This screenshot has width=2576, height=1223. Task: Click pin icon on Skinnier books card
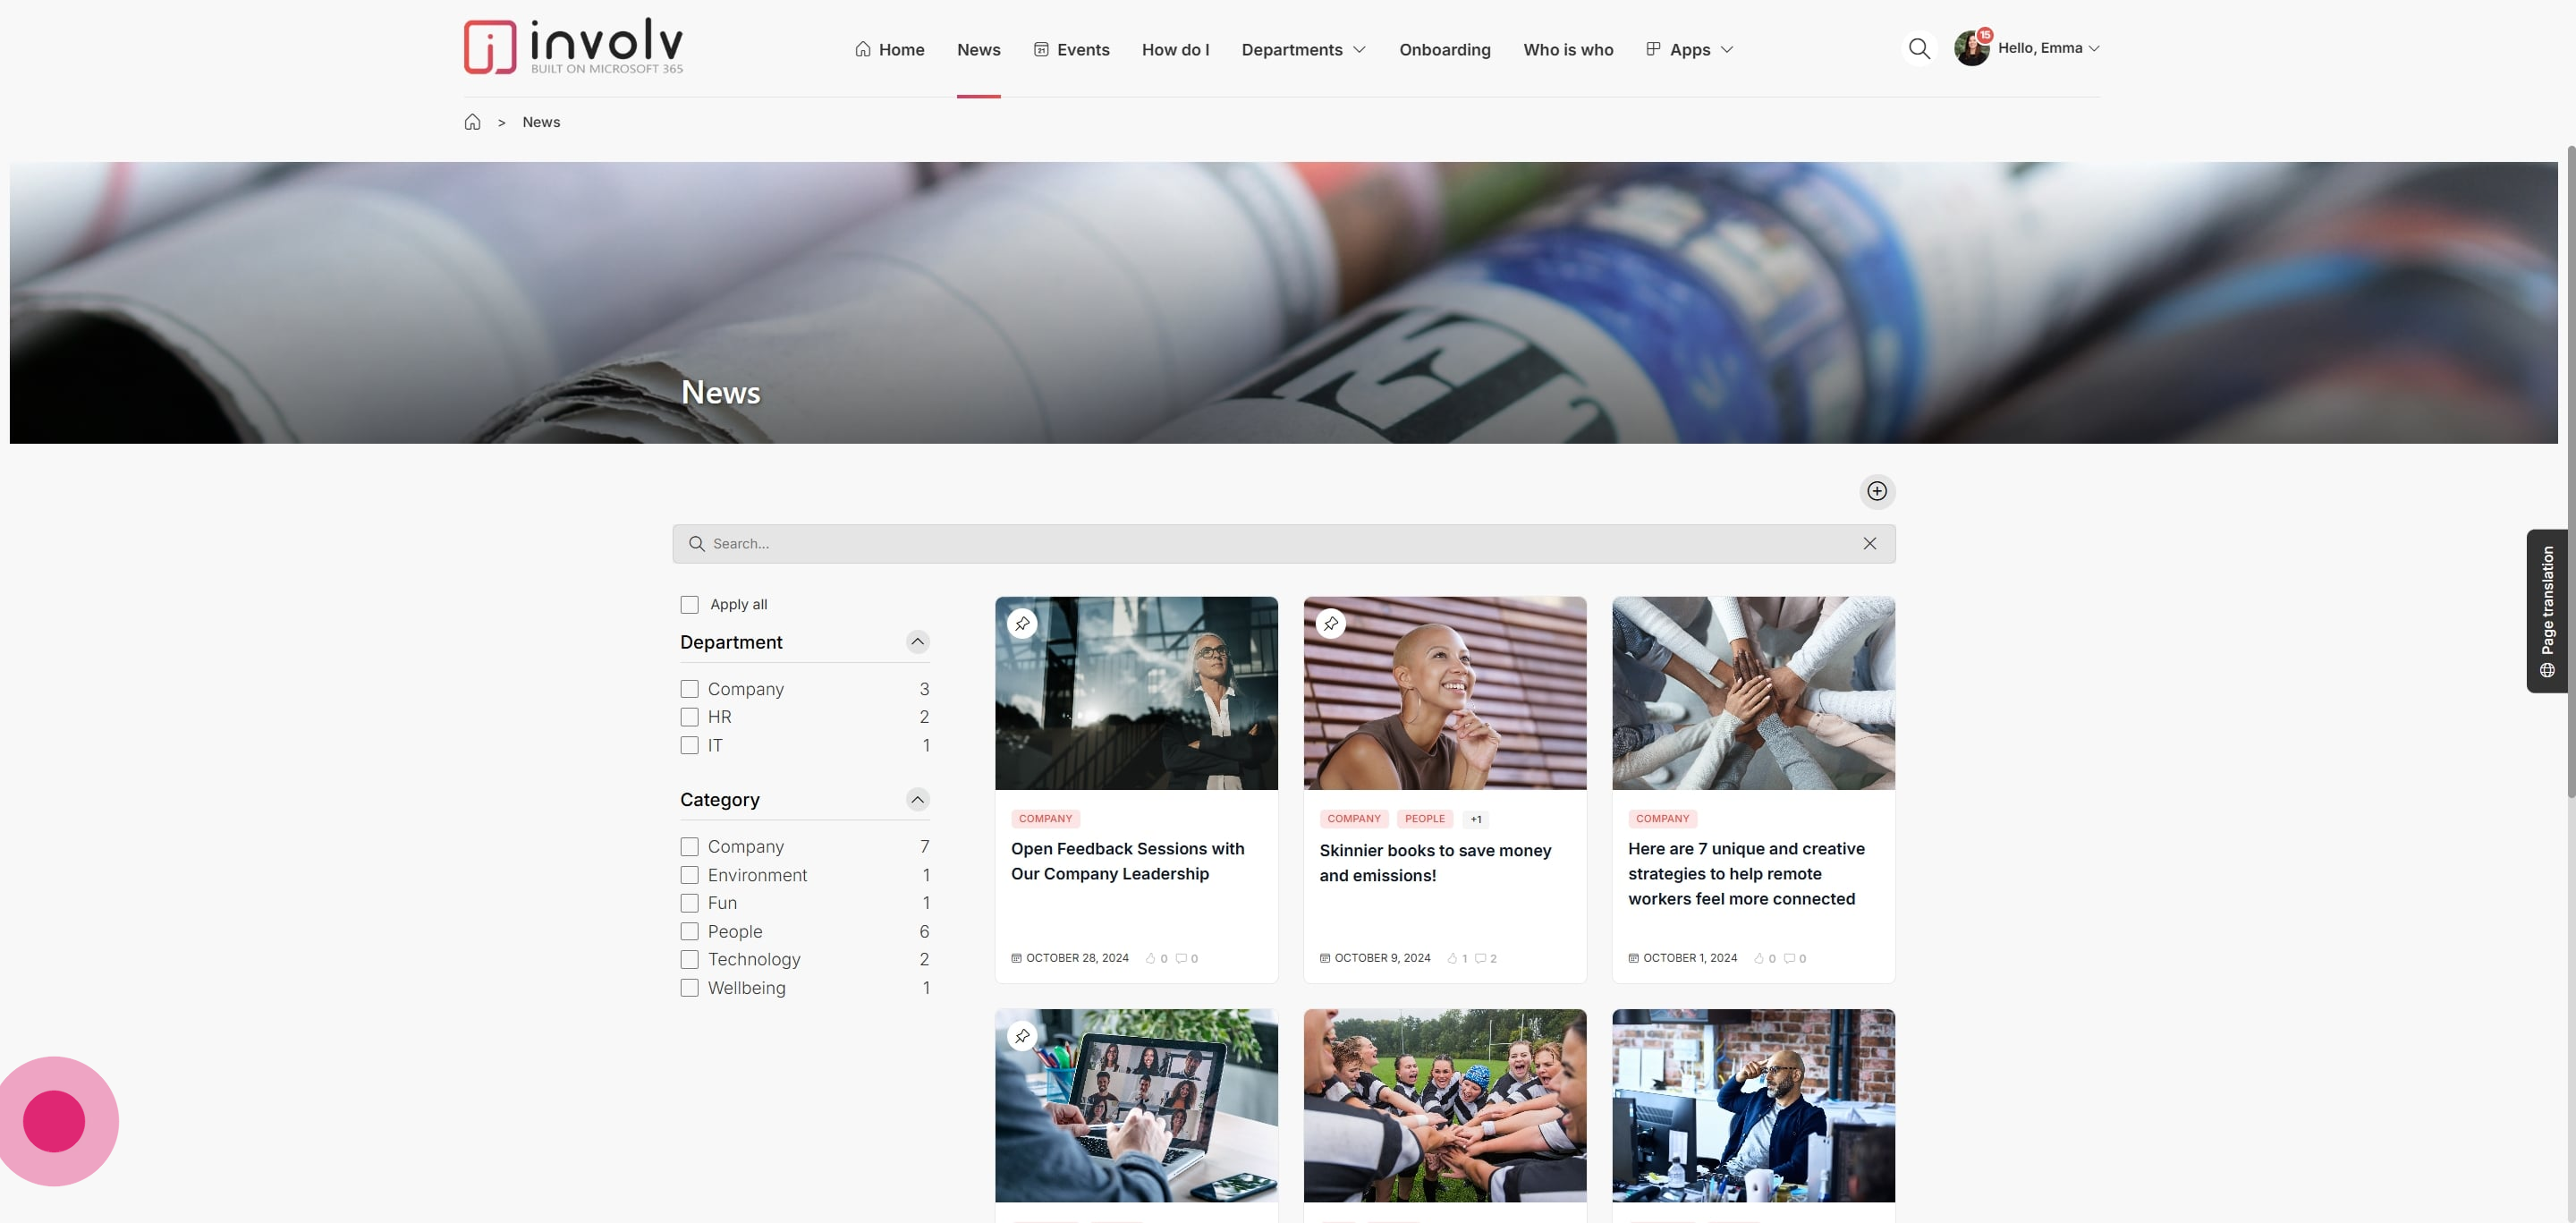[x=1330, y=623]
